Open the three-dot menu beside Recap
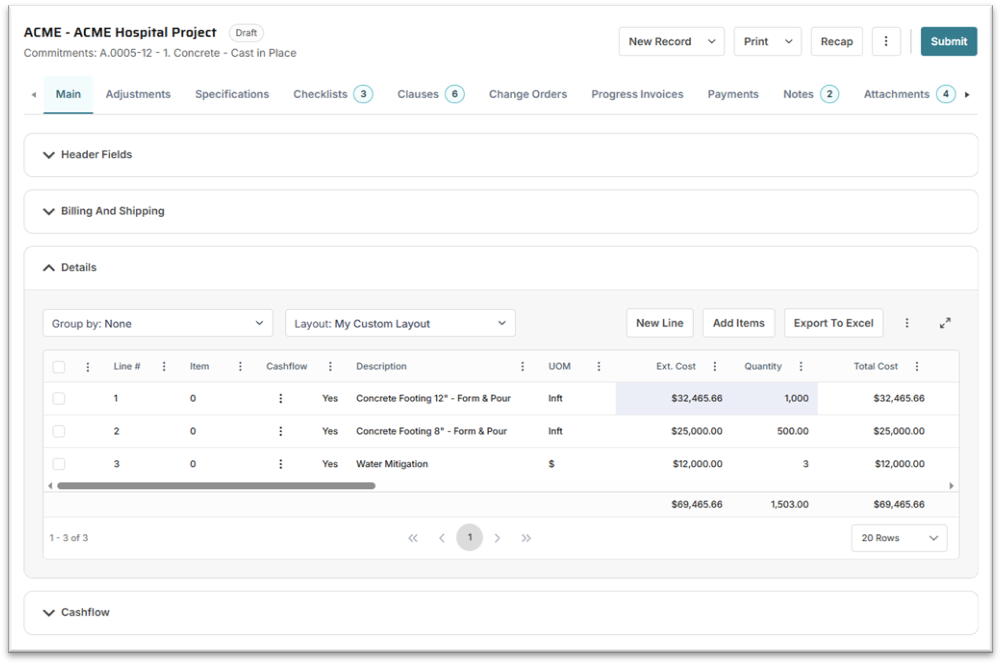1003x665 pixels. [886, 41]
